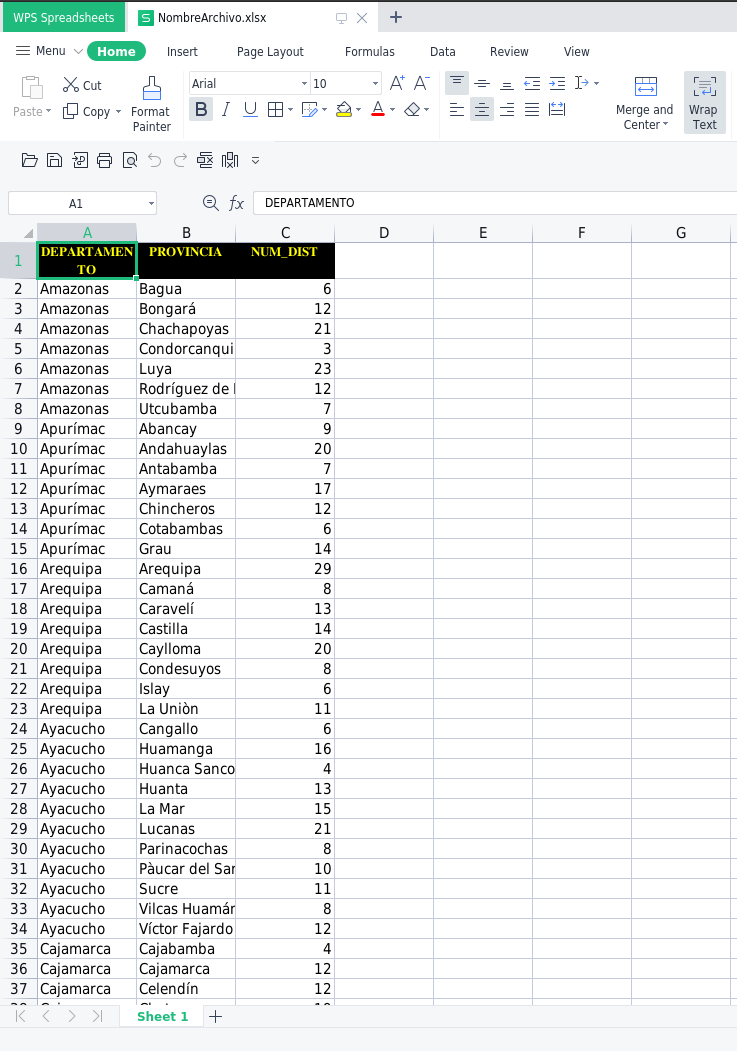Click the Merge and Center icon

(645, 87)
